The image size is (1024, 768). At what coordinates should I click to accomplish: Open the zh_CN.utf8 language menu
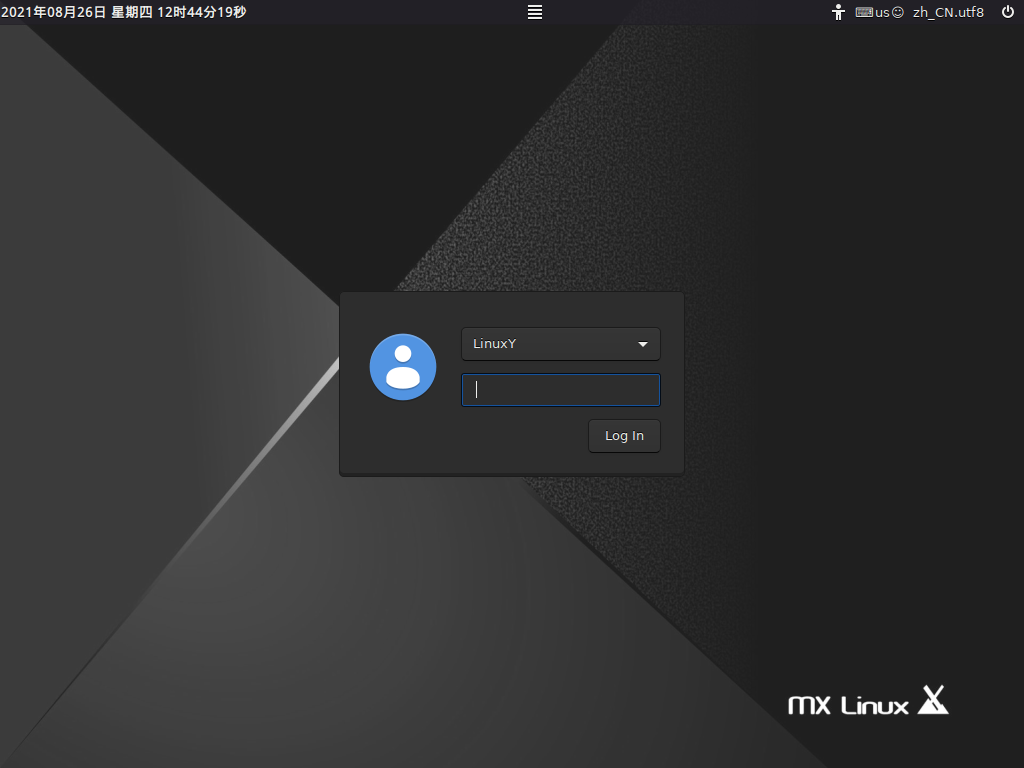(x=948, y=12)
